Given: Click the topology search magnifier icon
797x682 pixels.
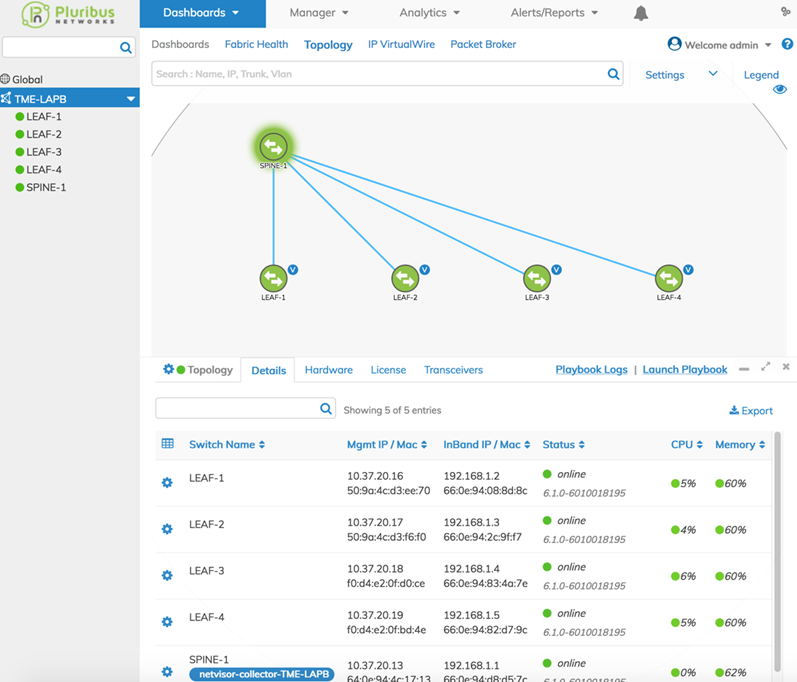Looking at the screenshot, I should (614, 74).
